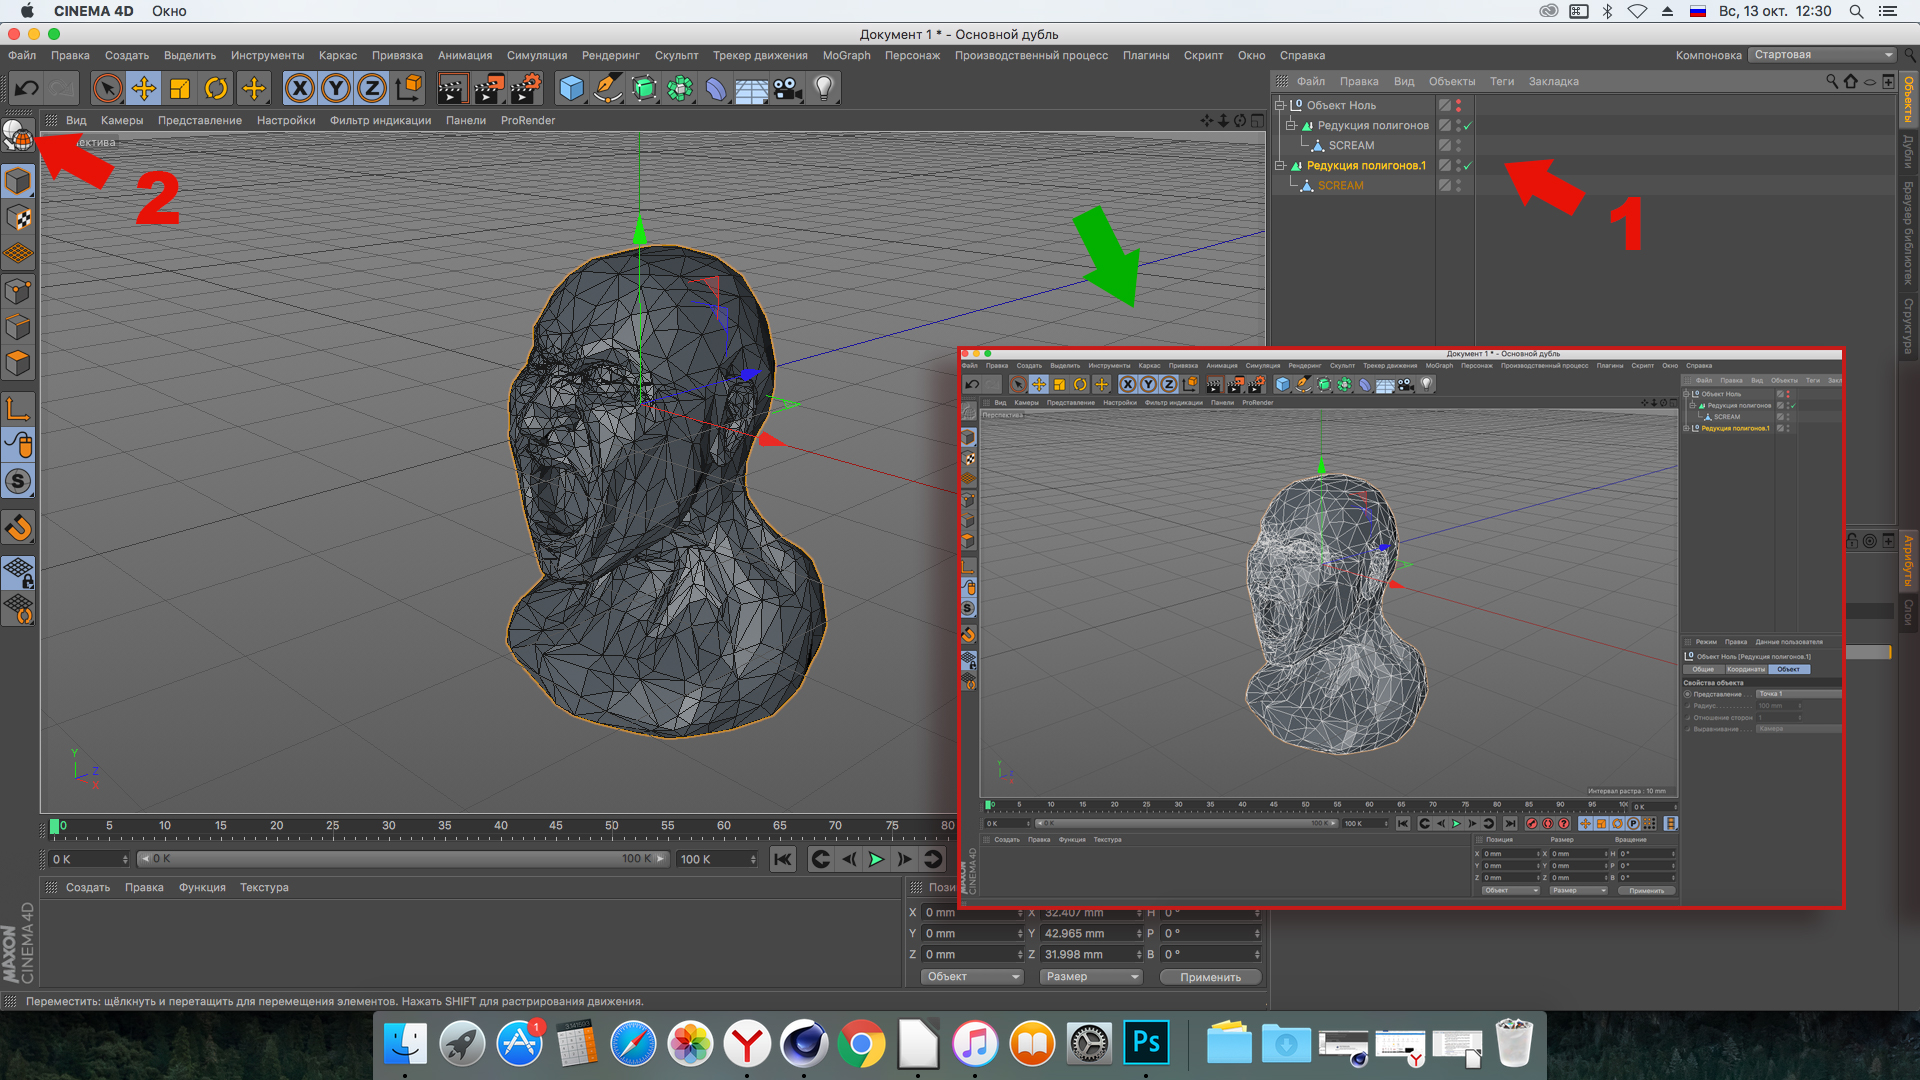Select the yellow SCREAM object row
Viewport: 1920px width, 1080px height.
pyautogui.click(x=1340, y=185)
